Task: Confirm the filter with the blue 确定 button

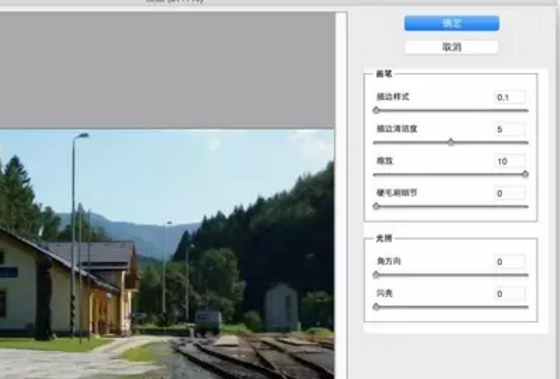Action: pos(451,23)
